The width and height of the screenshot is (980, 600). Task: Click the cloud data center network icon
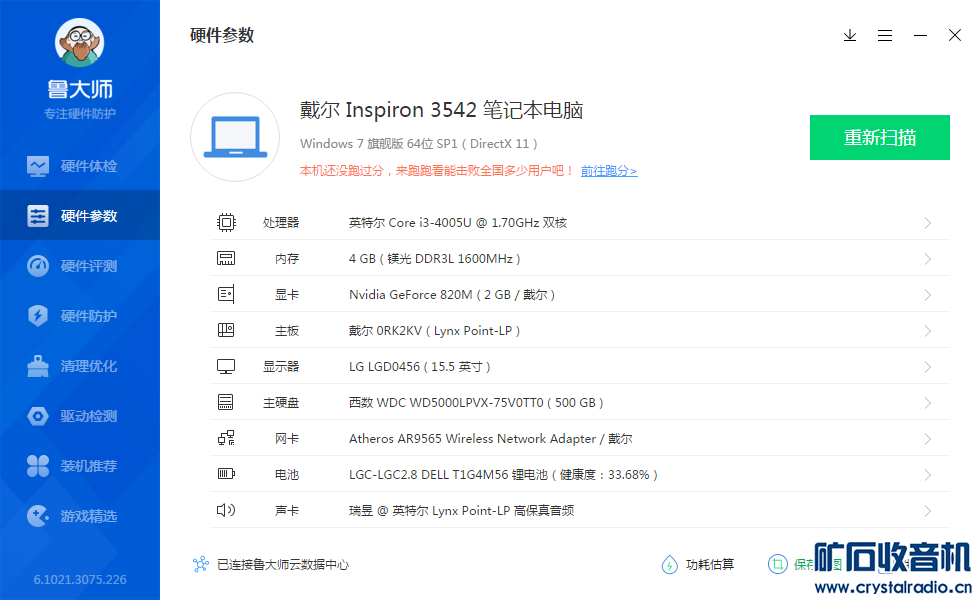pyautogui.click(x=201, y=564)
